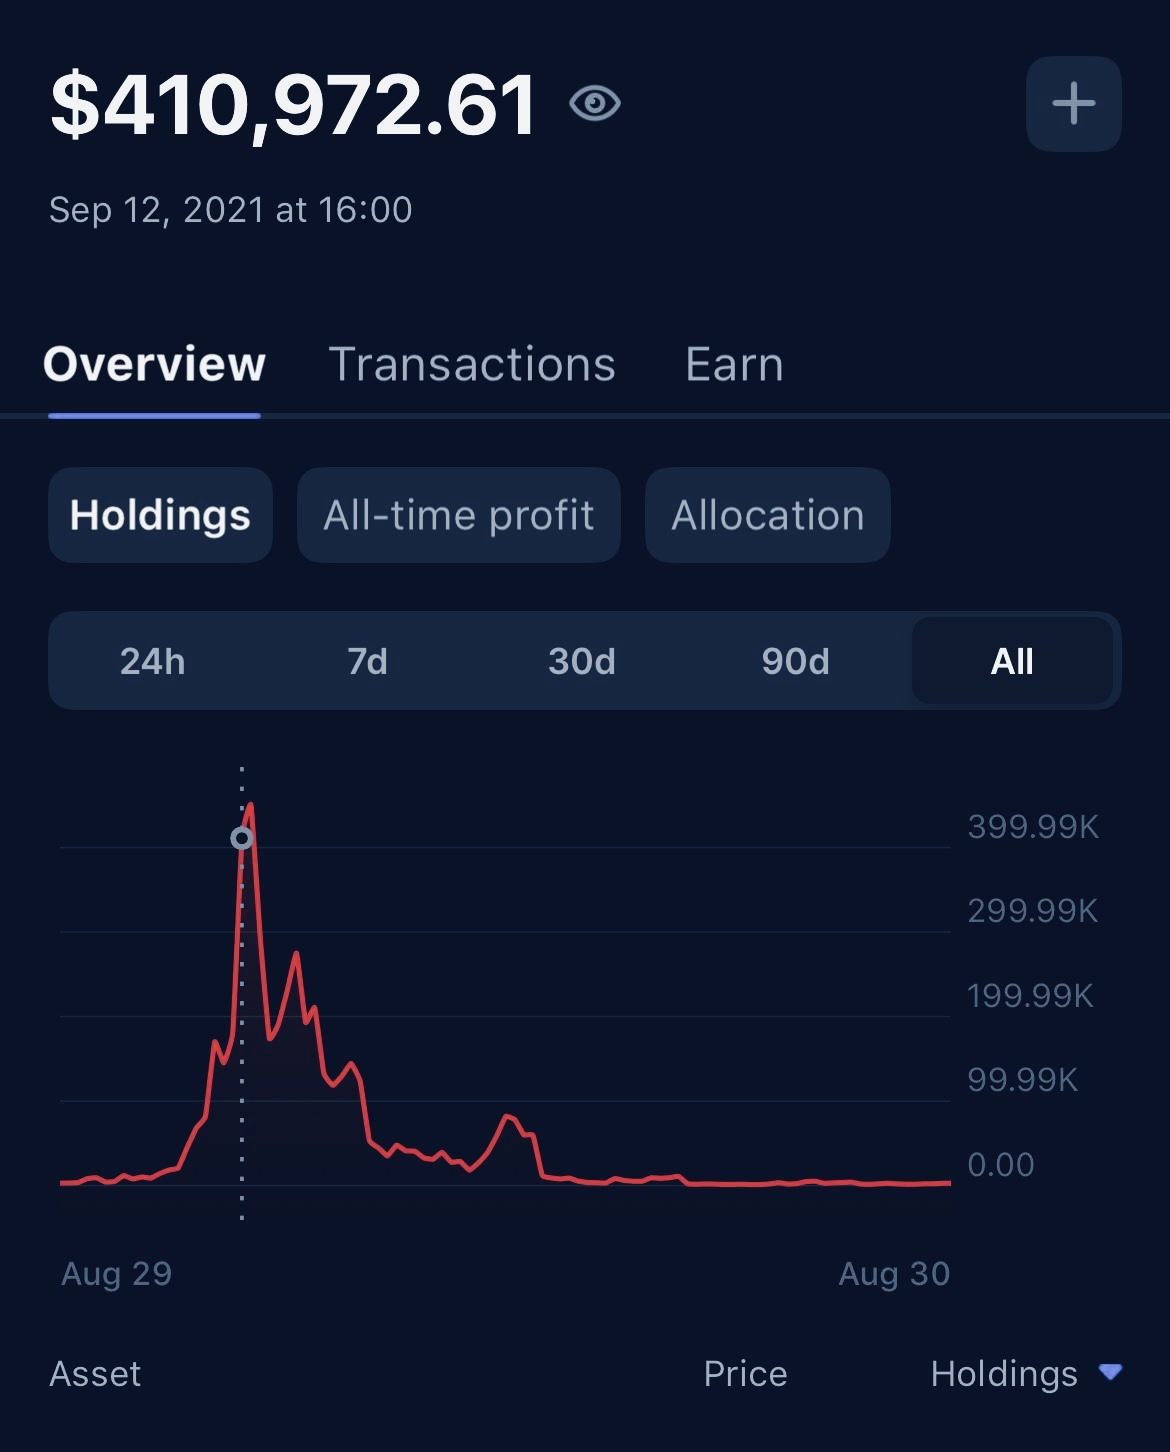Tap the portfolio balance amount

coord(294,105)
